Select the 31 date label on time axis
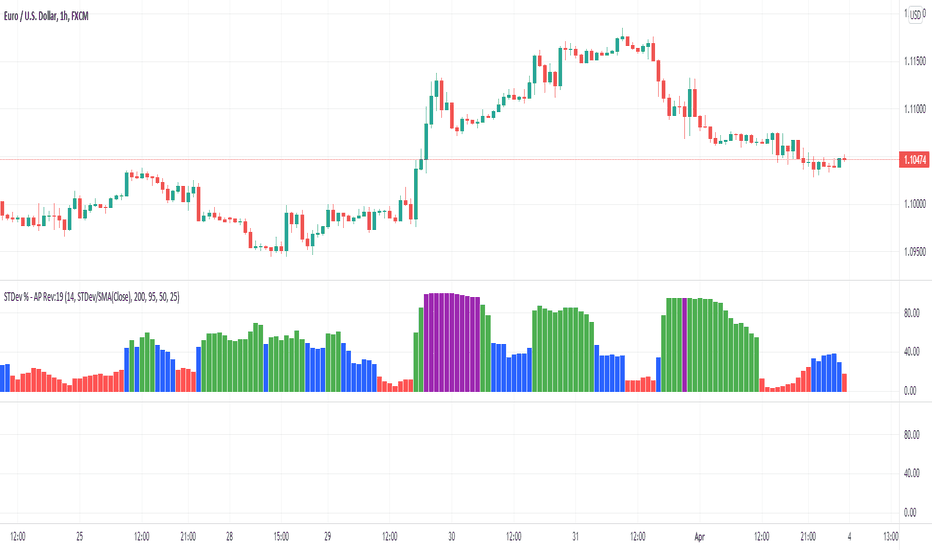The width and height of the screenshot is (932, 550). [575, 536]
